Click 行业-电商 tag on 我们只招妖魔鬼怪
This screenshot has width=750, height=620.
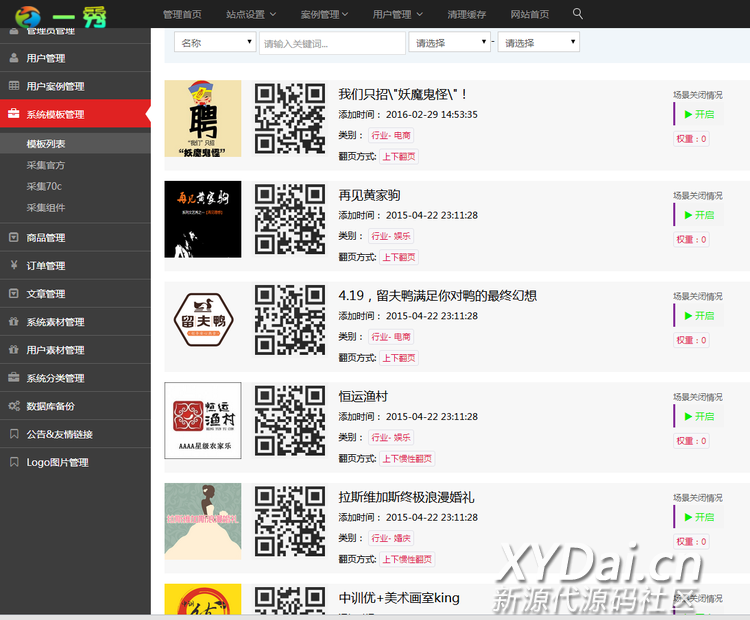pyautogui.click(x=391, y=135)
